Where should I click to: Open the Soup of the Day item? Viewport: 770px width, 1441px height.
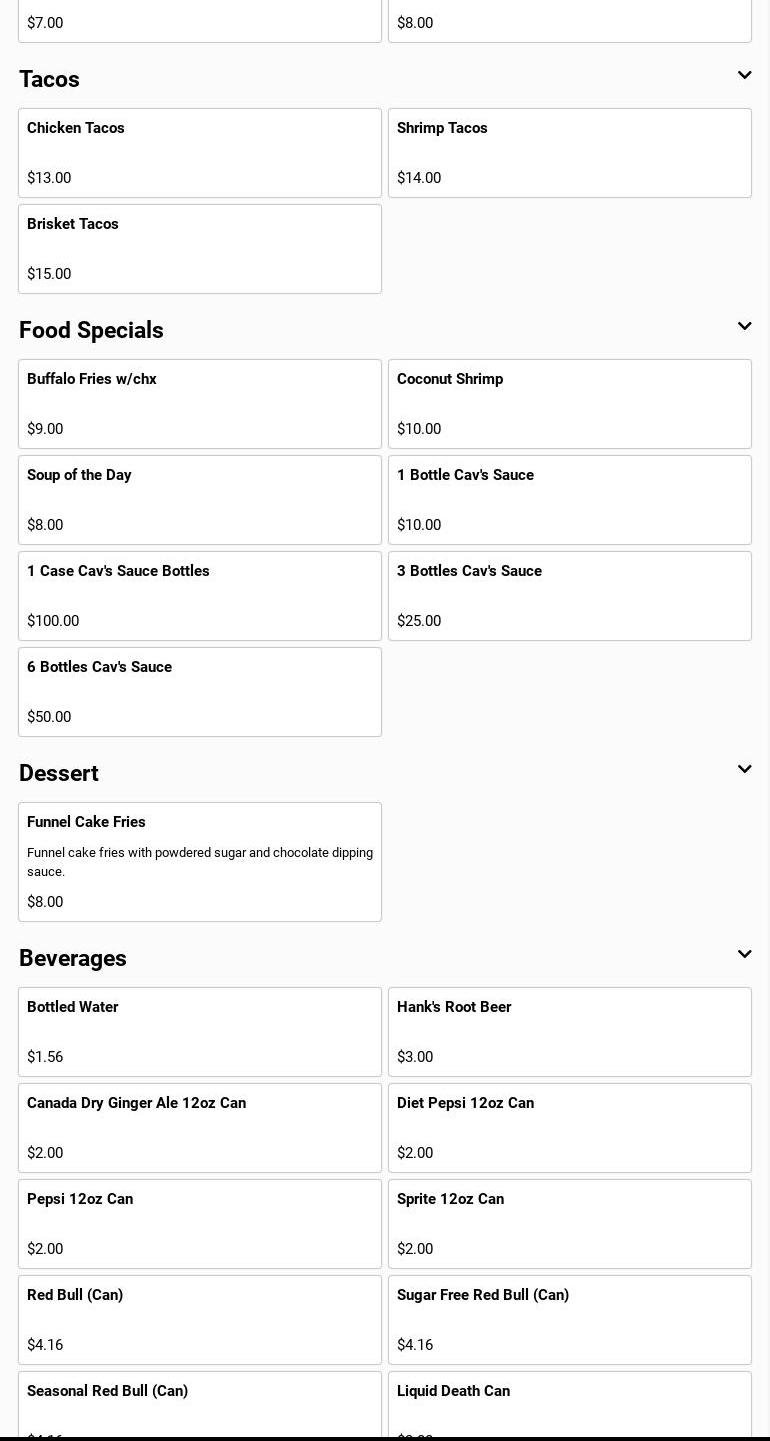[x=200, y=500]
